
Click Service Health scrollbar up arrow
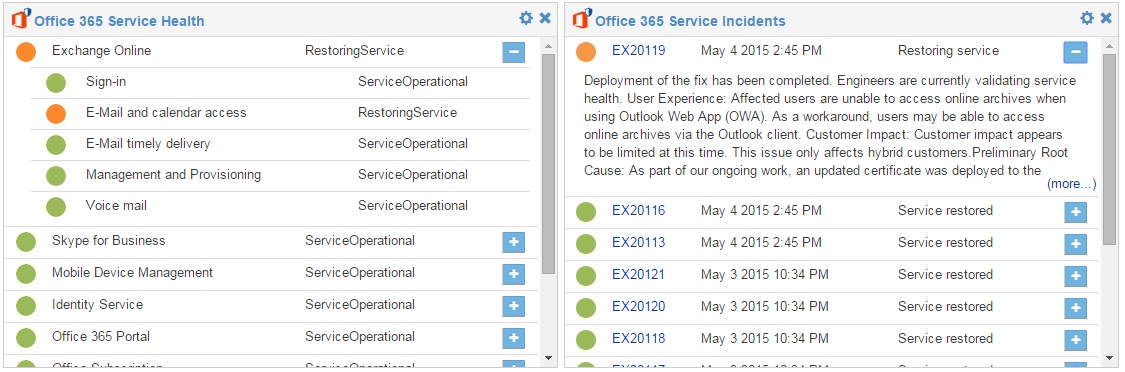click(x=549, y=46)
